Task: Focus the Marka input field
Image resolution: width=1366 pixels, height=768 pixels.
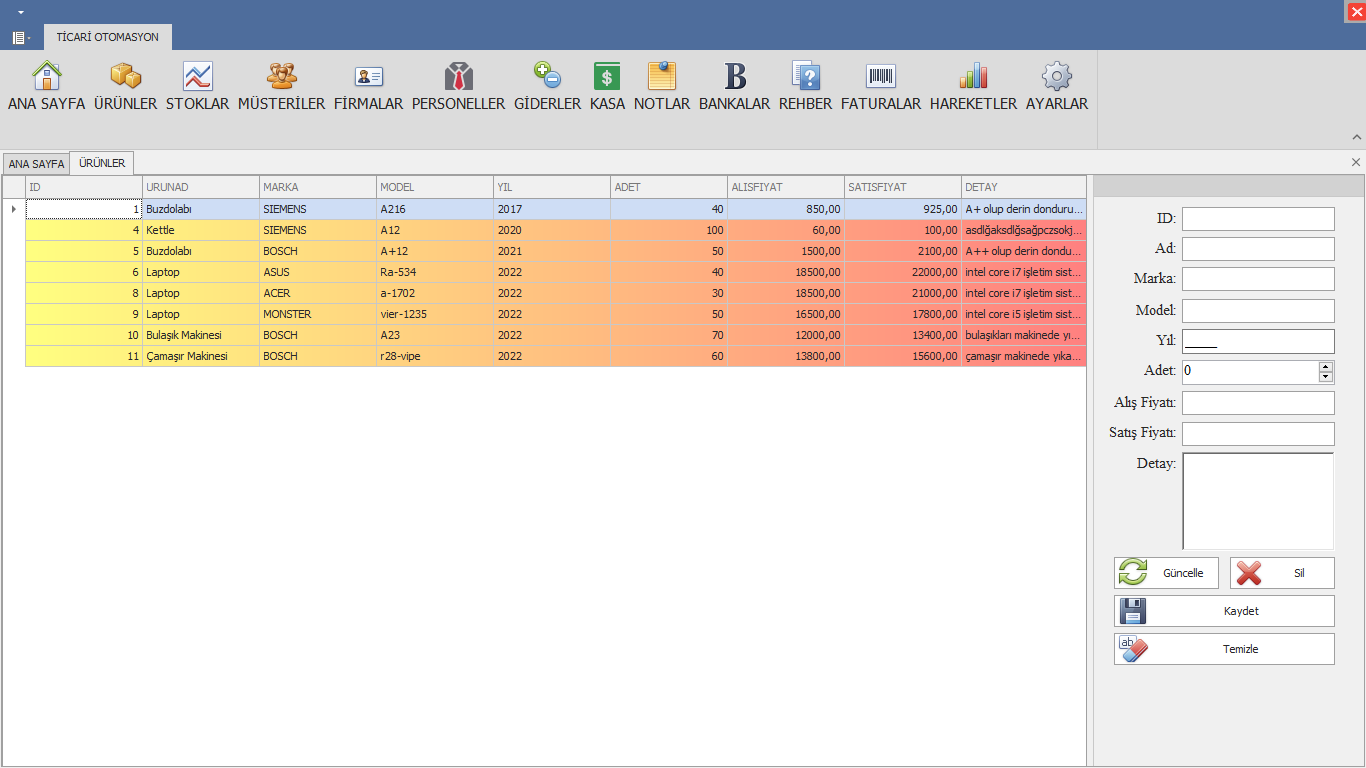Action: pyautogui.click(x=1258, y=279)
